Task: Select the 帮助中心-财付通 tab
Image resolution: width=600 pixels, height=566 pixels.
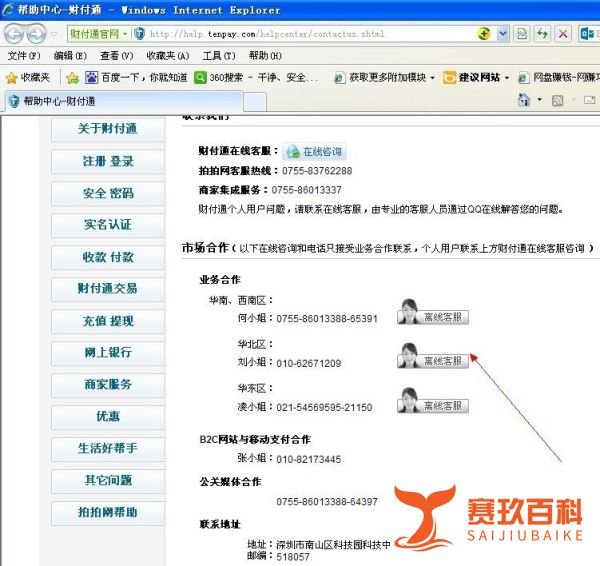Action: [124, 101]
